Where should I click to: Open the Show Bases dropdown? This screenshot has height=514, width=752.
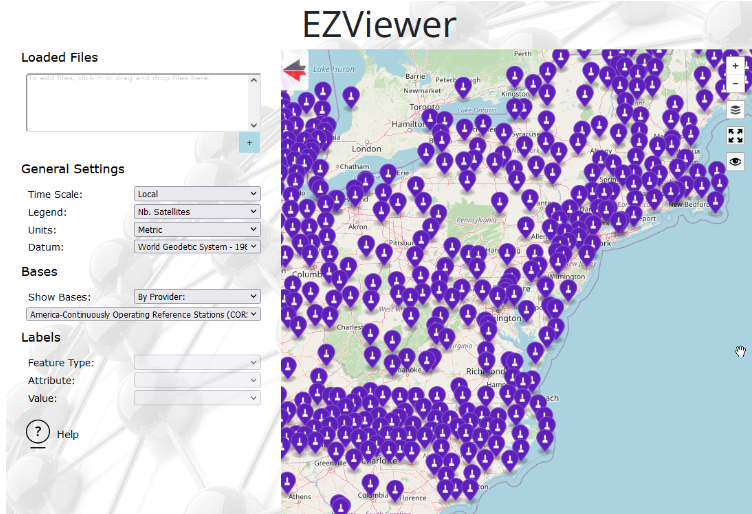196,296
